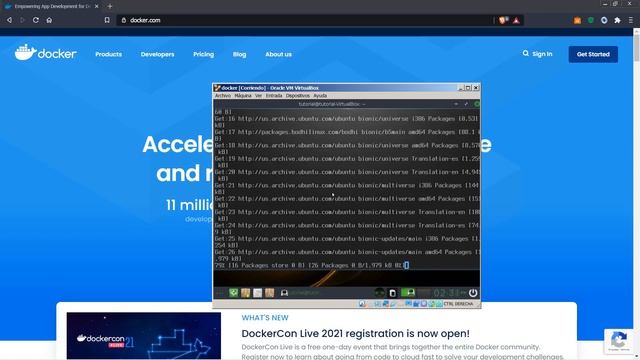Click the blue ring extension icon
The height and width of the screenshot is (360, 640).
click(x=604, y=20)
